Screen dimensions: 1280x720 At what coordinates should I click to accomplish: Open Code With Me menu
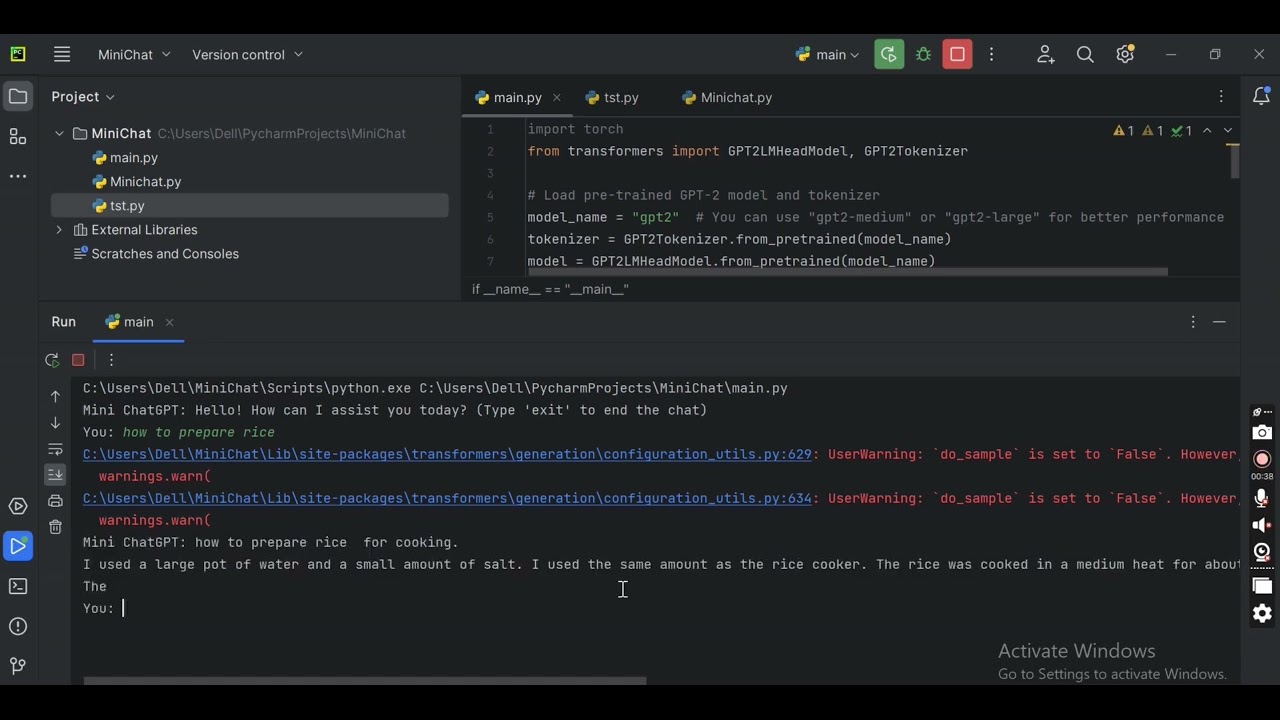point(1046,55)
